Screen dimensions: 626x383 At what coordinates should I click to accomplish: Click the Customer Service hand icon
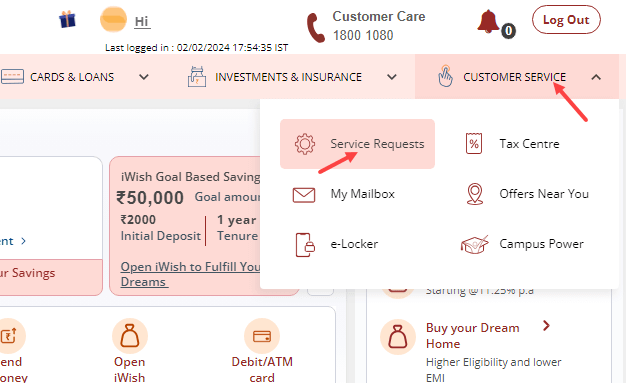pos(445,76)
